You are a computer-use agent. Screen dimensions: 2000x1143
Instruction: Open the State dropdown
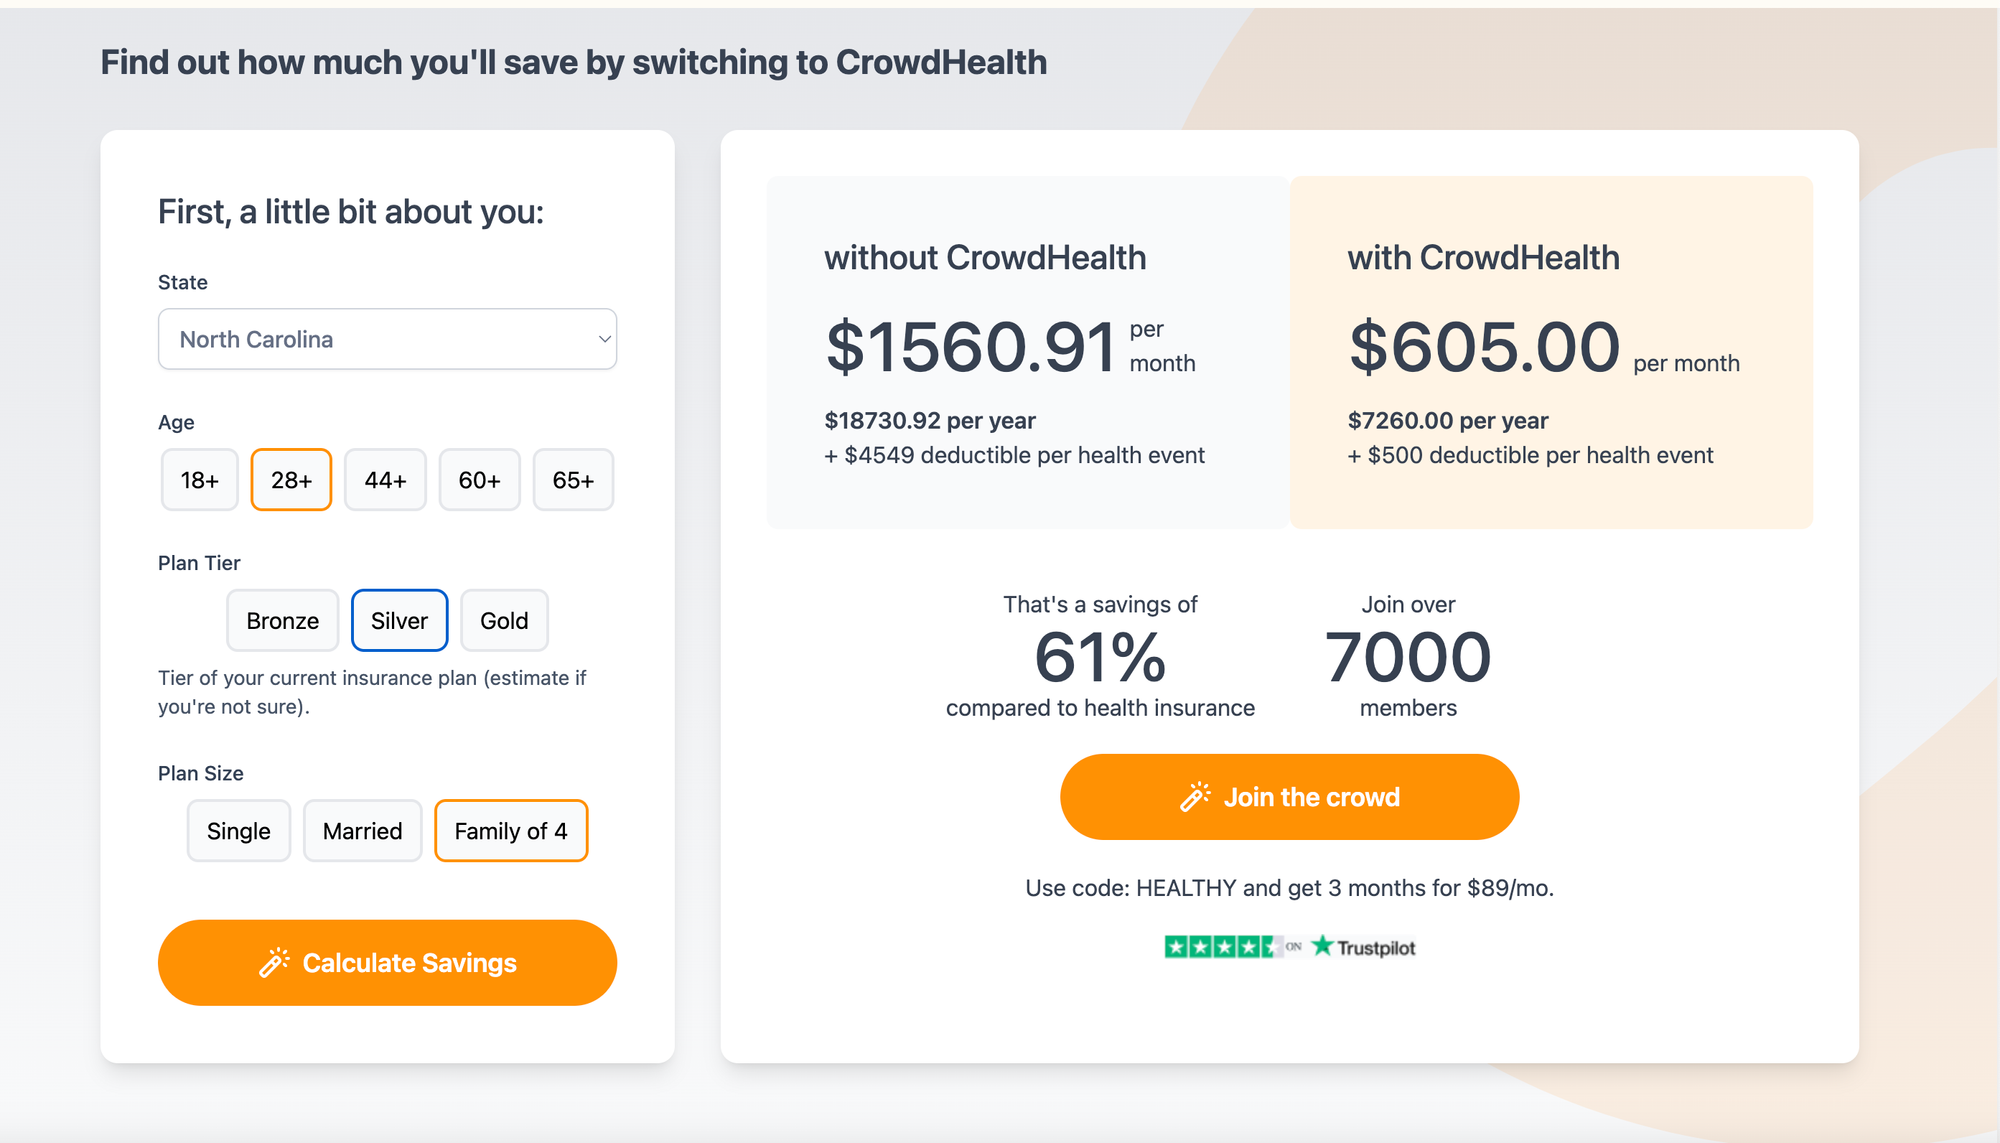[x=387, y=339]
